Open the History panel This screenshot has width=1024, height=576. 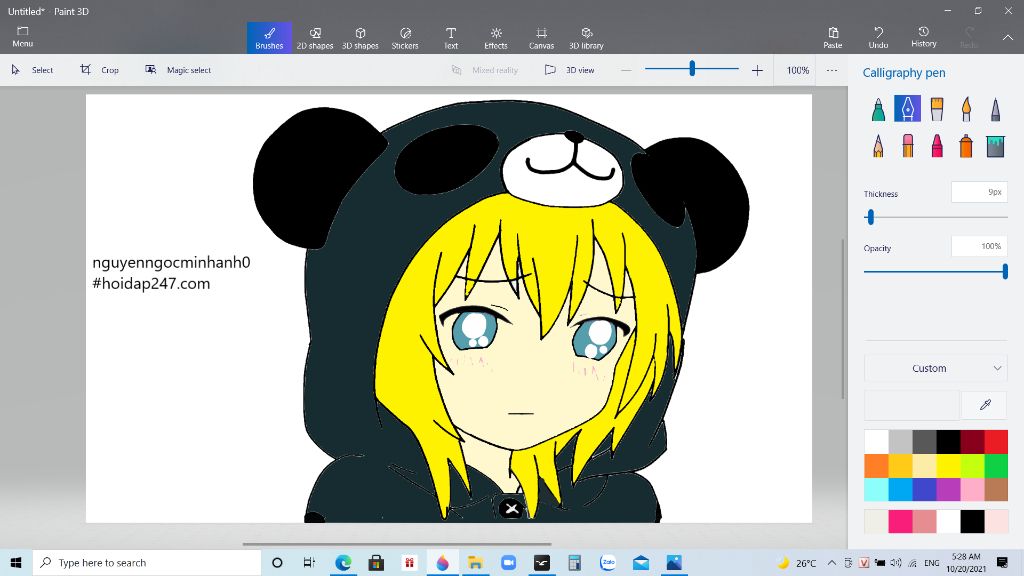pos(923,38)
